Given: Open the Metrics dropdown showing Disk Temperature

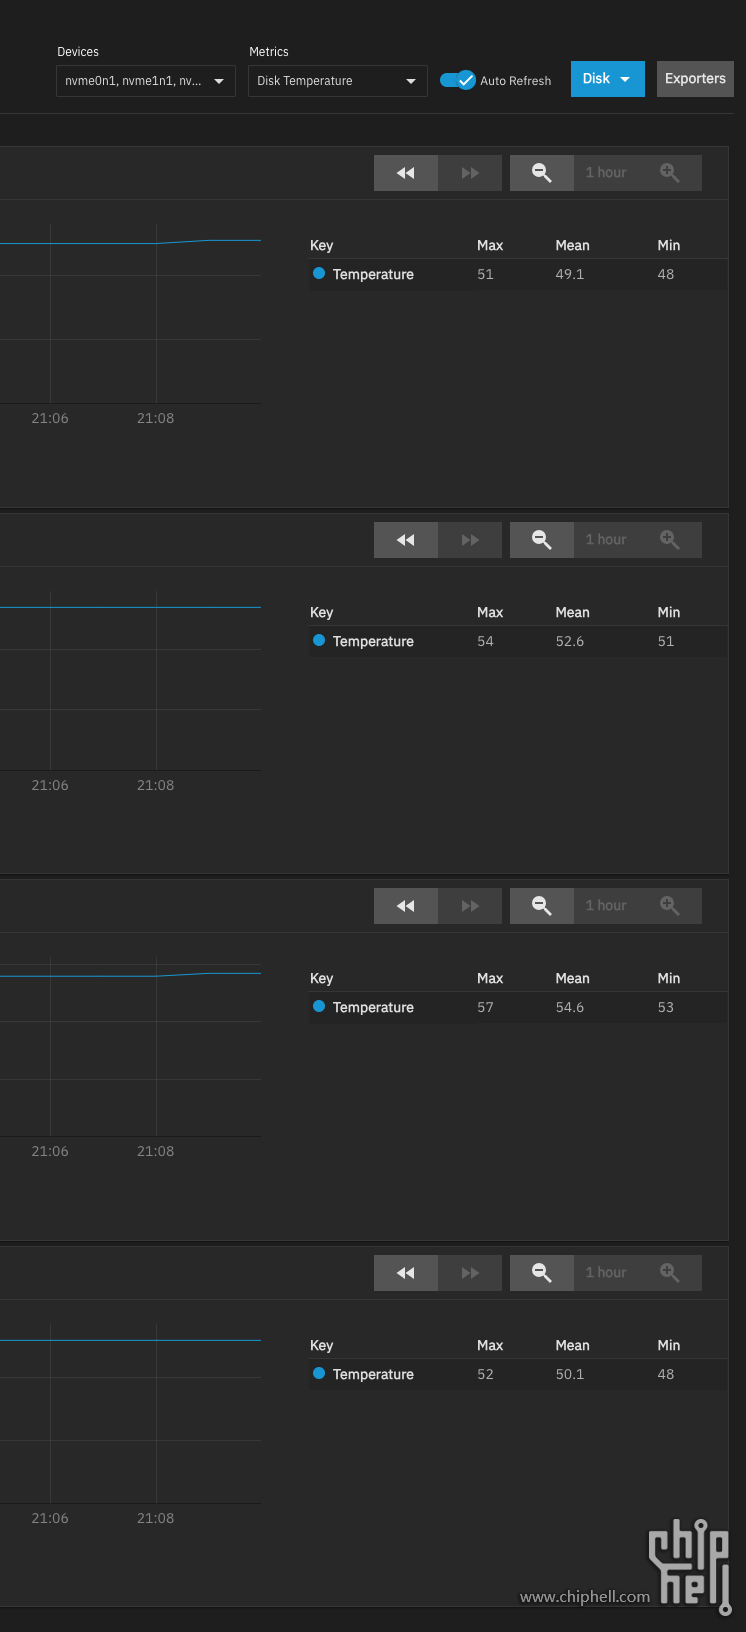Looking at the screenshot, I should 338,81.
